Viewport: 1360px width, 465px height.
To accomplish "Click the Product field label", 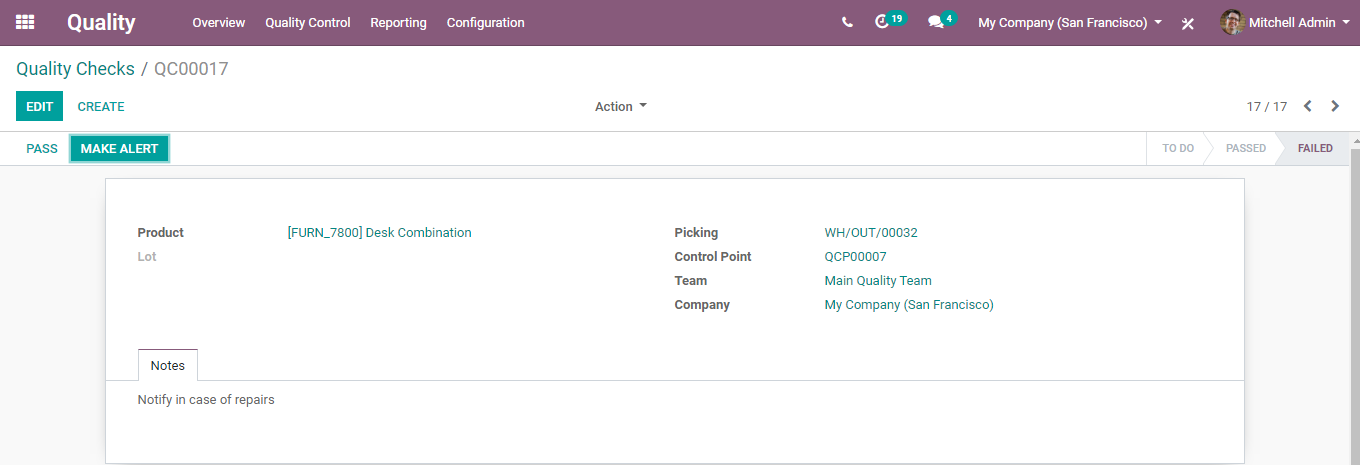I will pyautogui.click(x=160, y=232).
